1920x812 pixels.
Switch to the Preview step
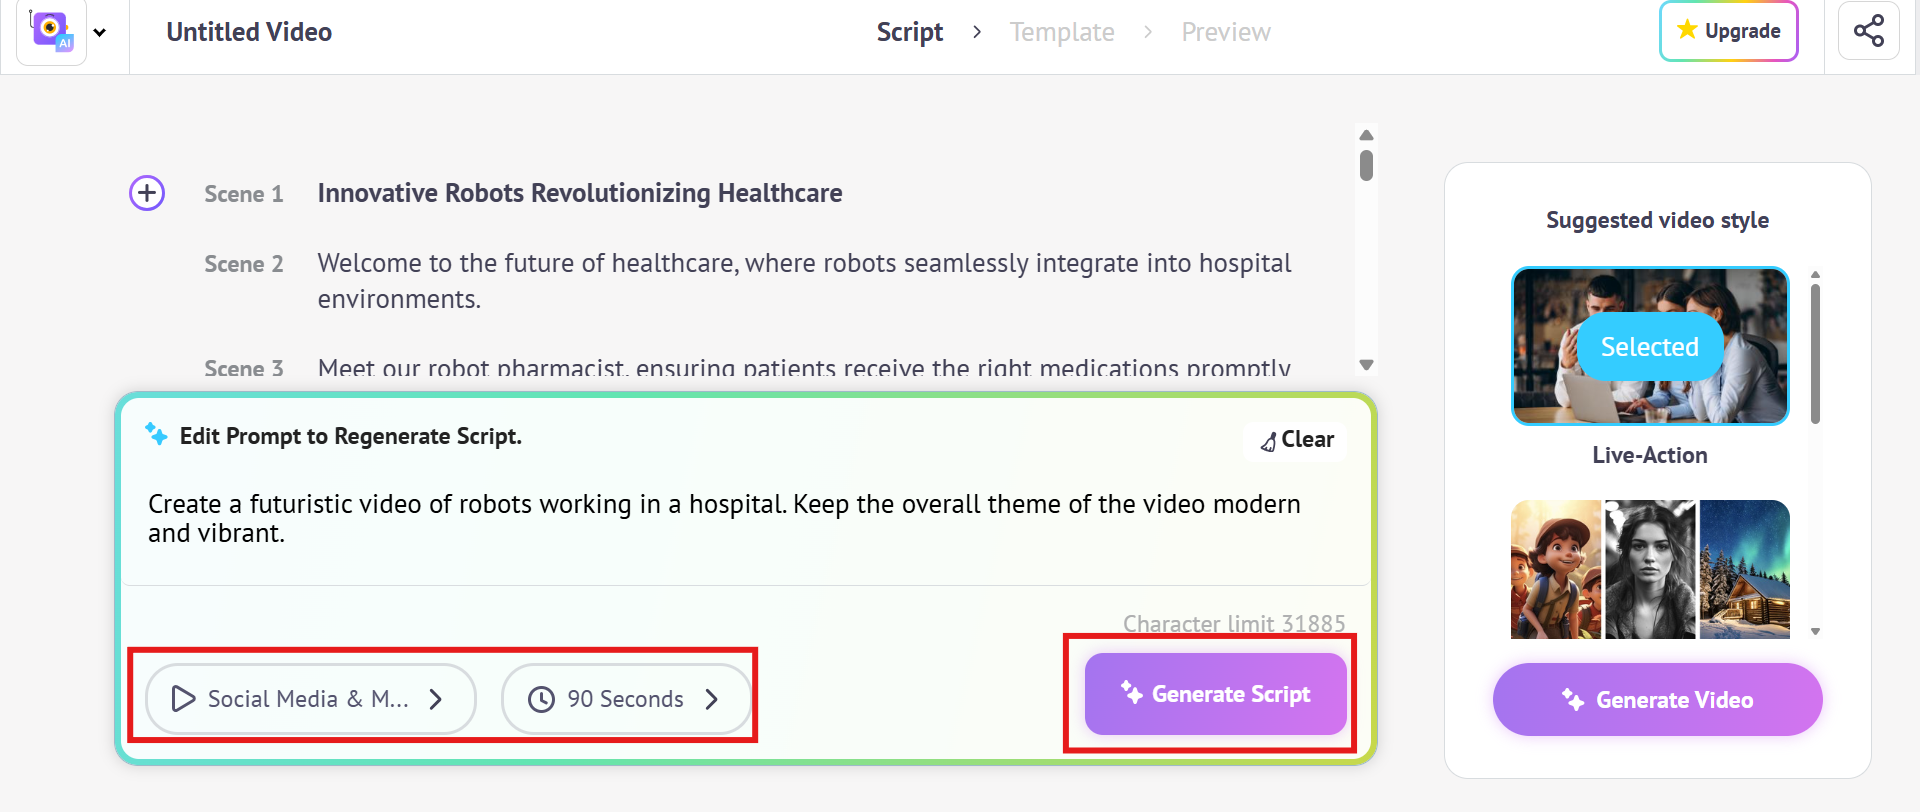pos(1226,32)
